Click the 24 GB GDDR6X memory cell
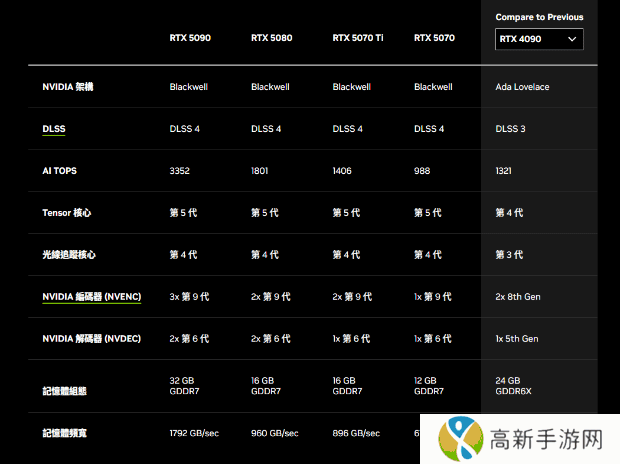The height and width of the screenshot is (464, 620). tap(514, 386)
